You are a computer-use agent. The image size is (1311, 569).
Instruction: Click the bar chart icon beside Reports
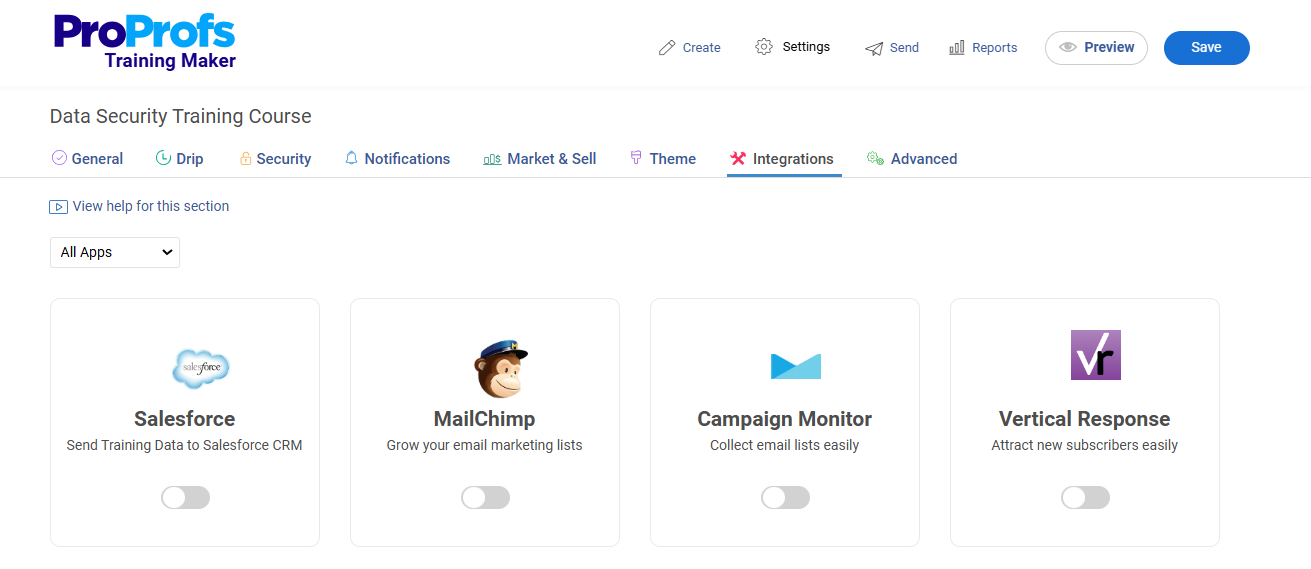(x=957, y=47)
